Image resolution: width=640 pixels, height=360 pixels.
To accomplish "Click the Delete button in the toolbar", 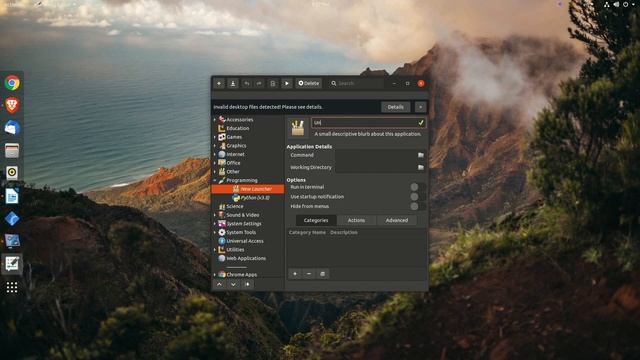I will [309, 83].
